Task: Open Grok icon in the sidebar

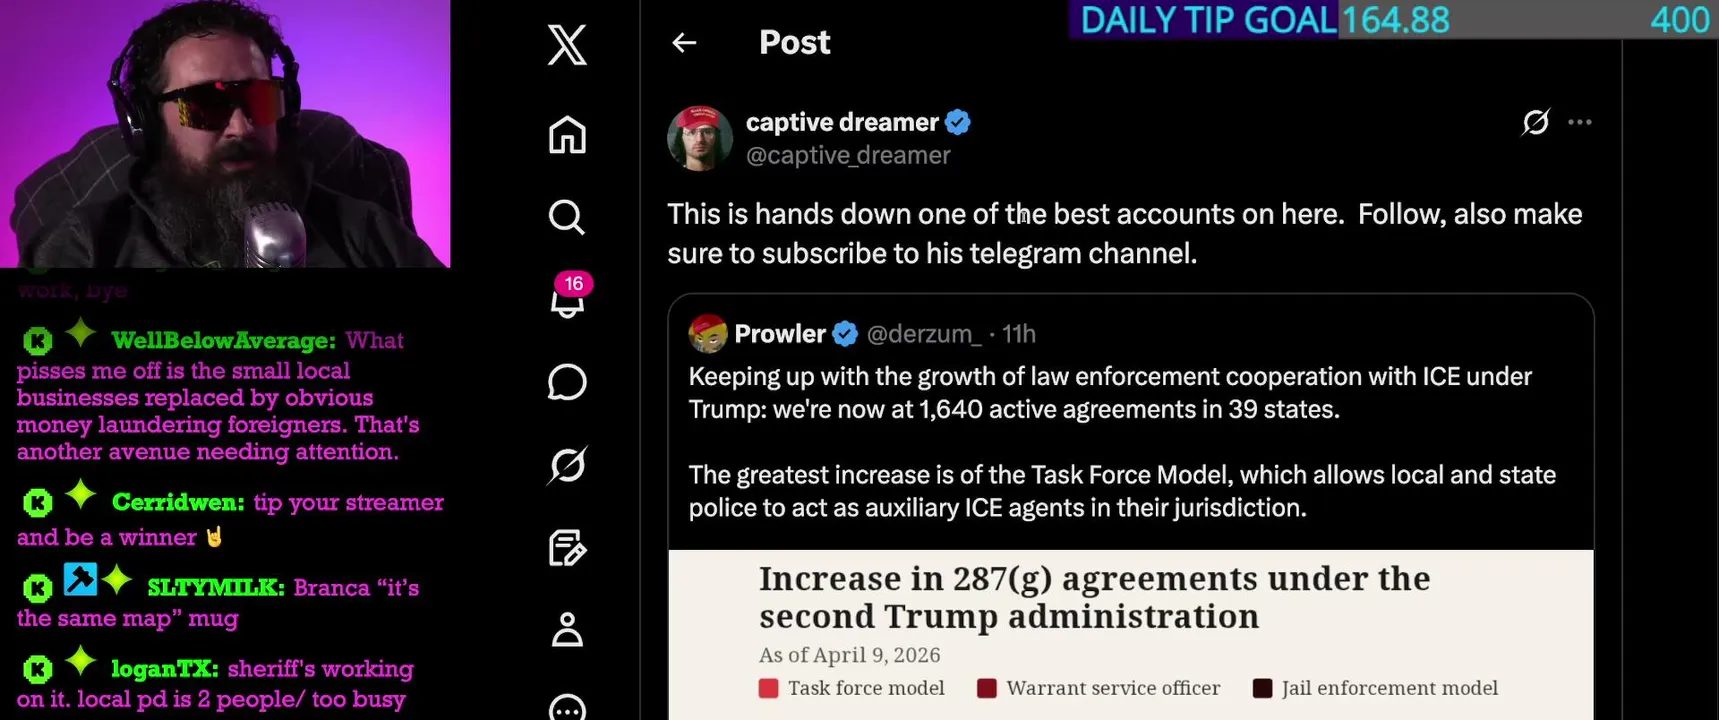Action: [567, 465]
